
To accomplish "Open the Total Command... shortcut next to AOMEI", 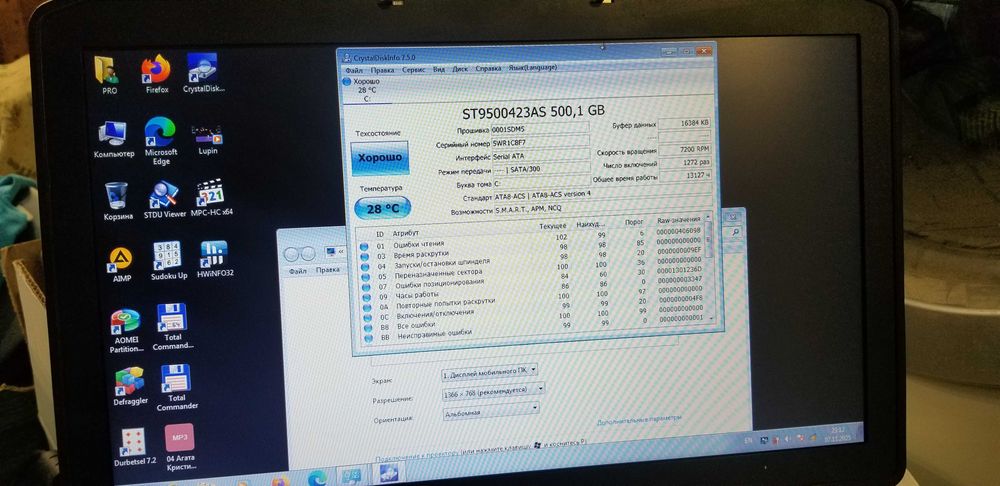I will pos(172,327).
